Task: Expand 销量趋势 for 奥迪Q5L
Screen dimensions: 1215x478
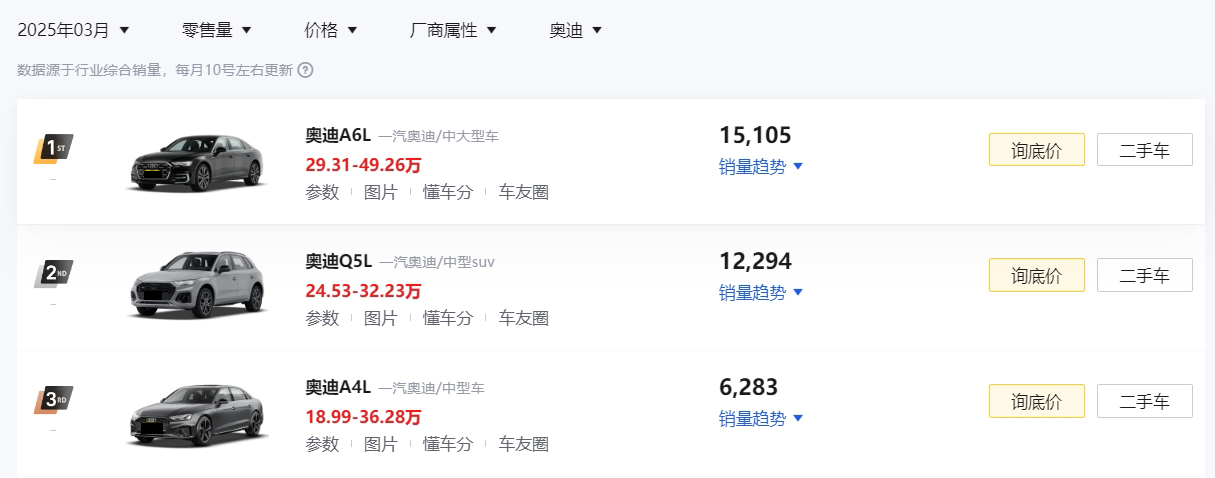Action: (x=761, y=292)
